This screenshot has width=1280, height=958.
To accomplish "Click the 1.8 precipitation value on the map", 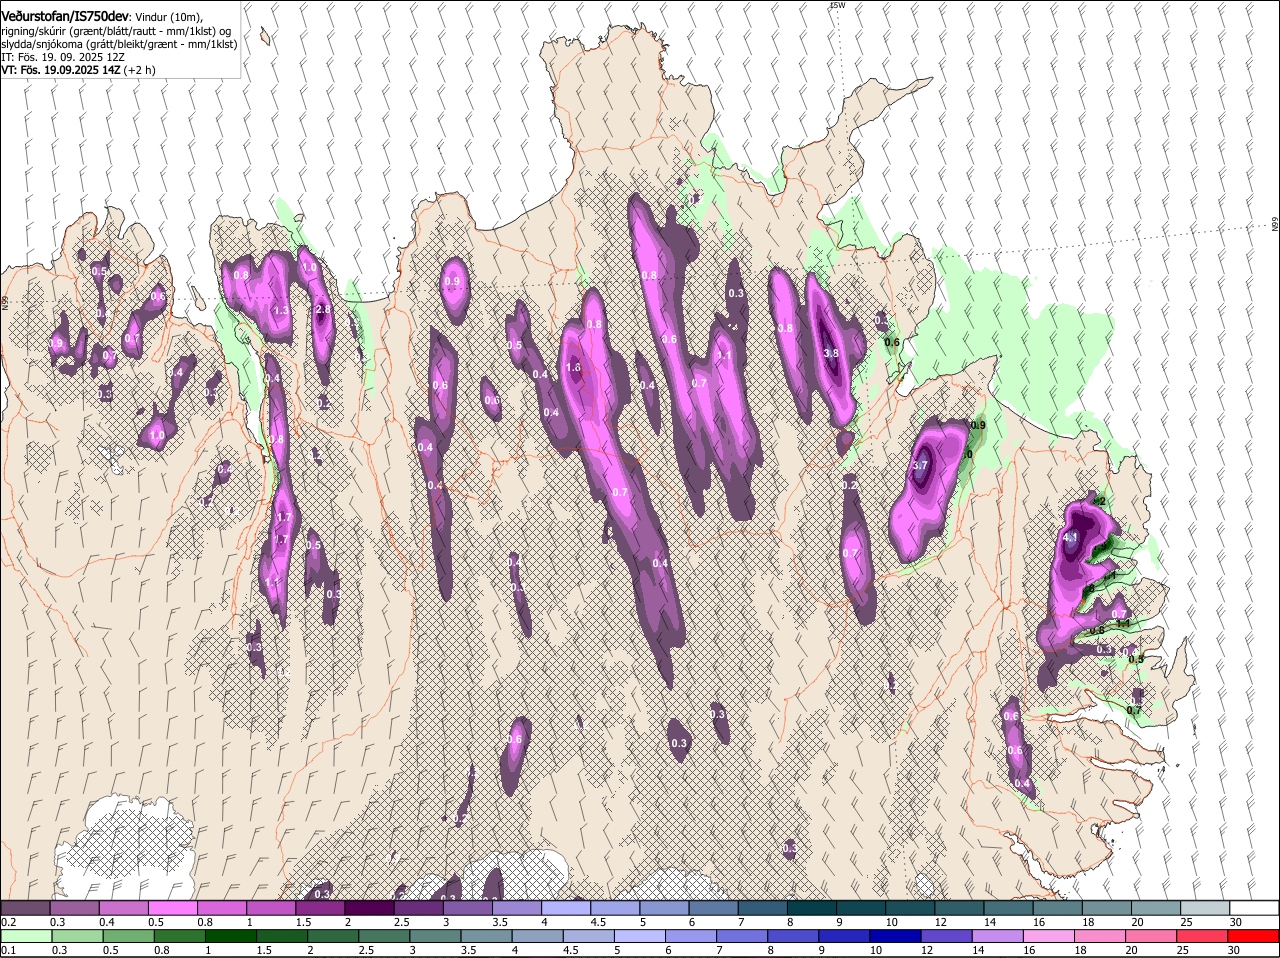I will 573,367.
